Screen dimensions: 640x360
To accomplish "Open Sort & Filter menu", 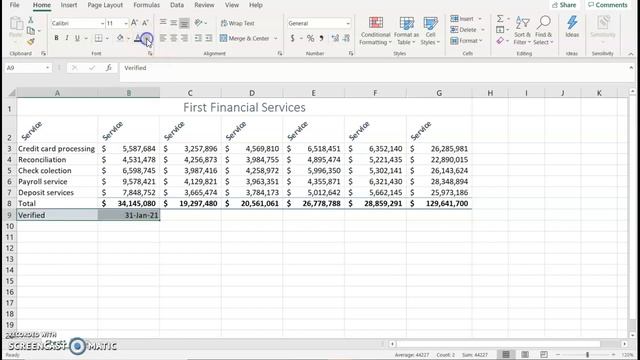I will click(x=522, y=31).
